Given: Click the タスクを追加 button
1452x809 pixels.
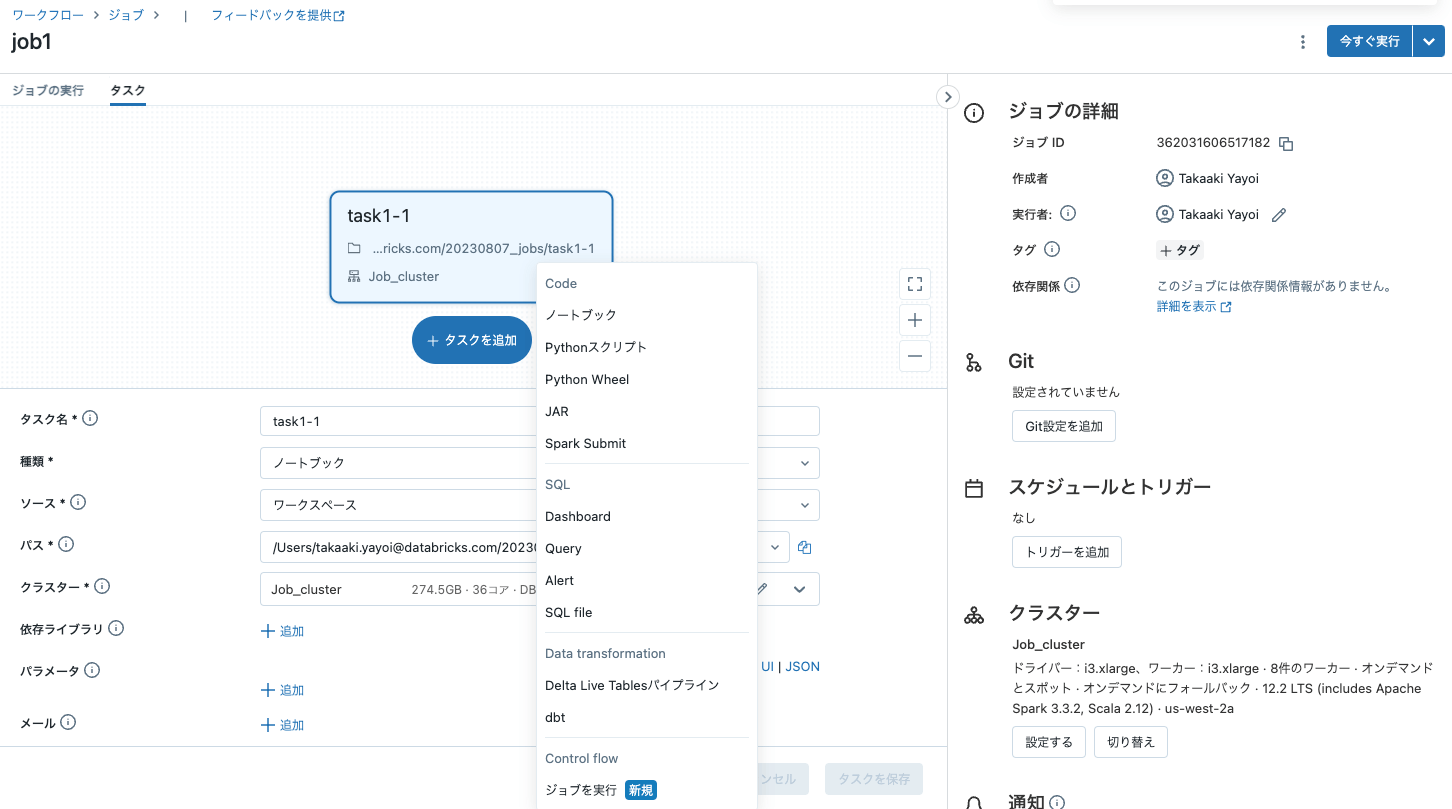Looking at the screenshot, I should tap(471, 340).
